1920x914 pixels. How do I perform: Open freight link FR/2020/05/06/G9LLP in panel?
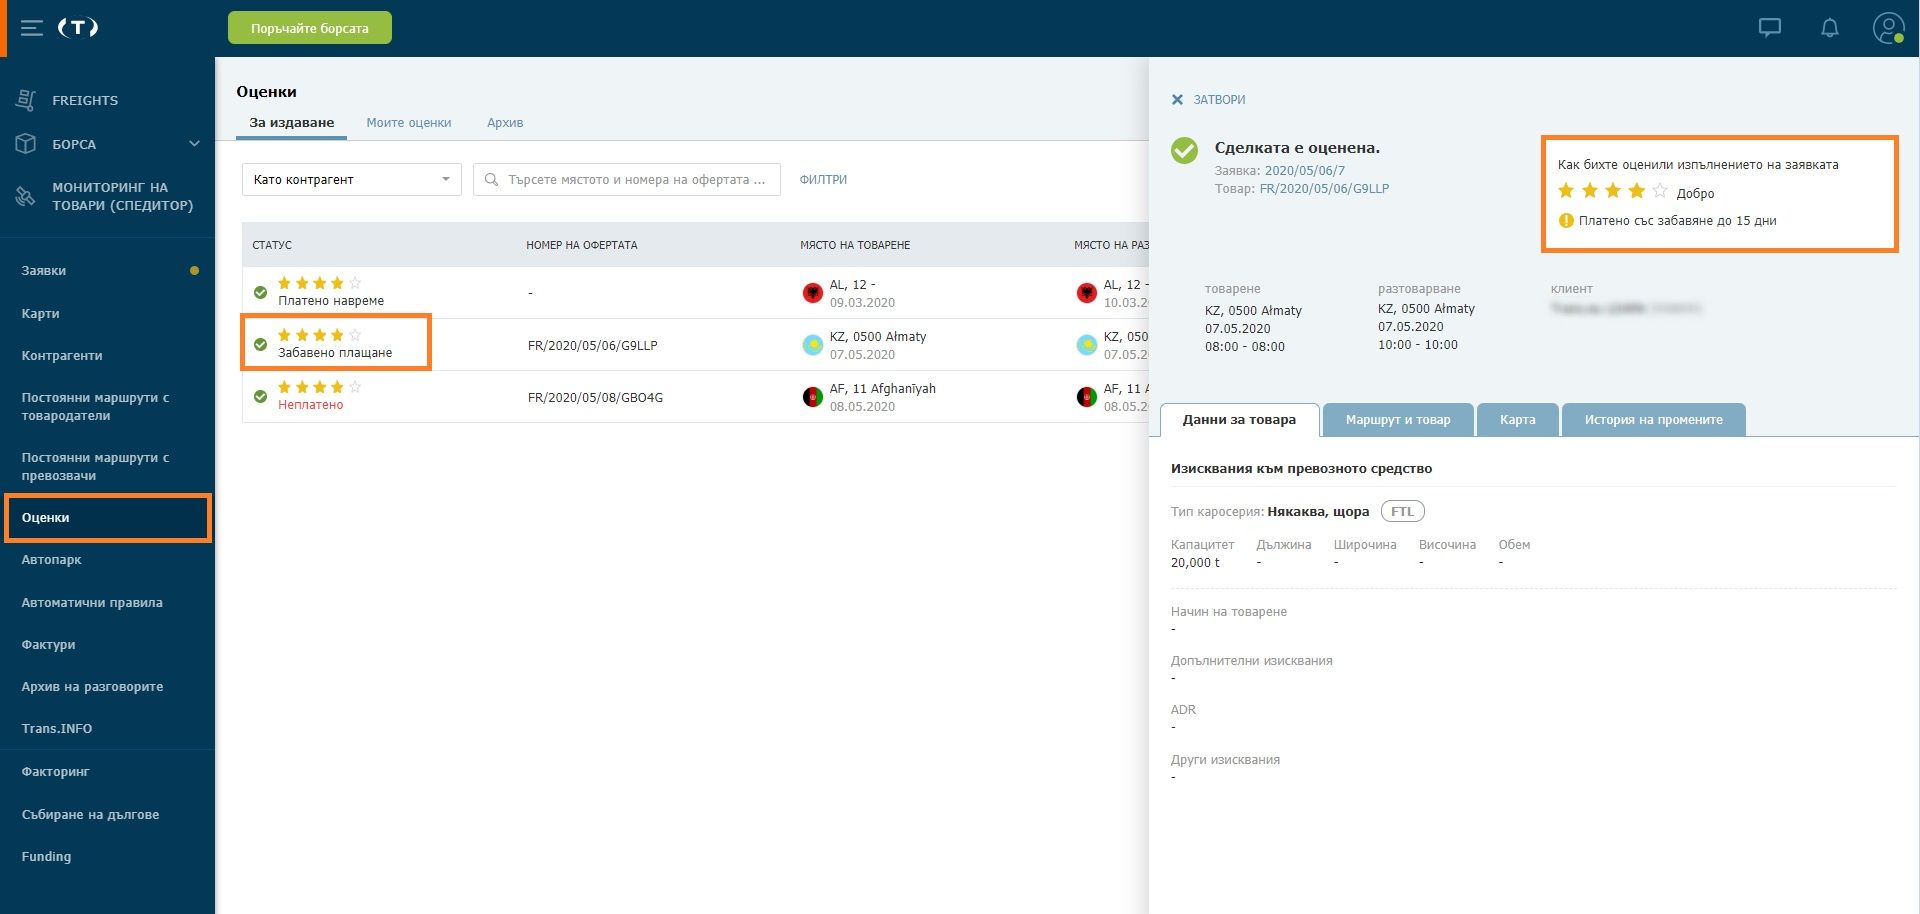pyautogui.click(x=1324, y=189)
